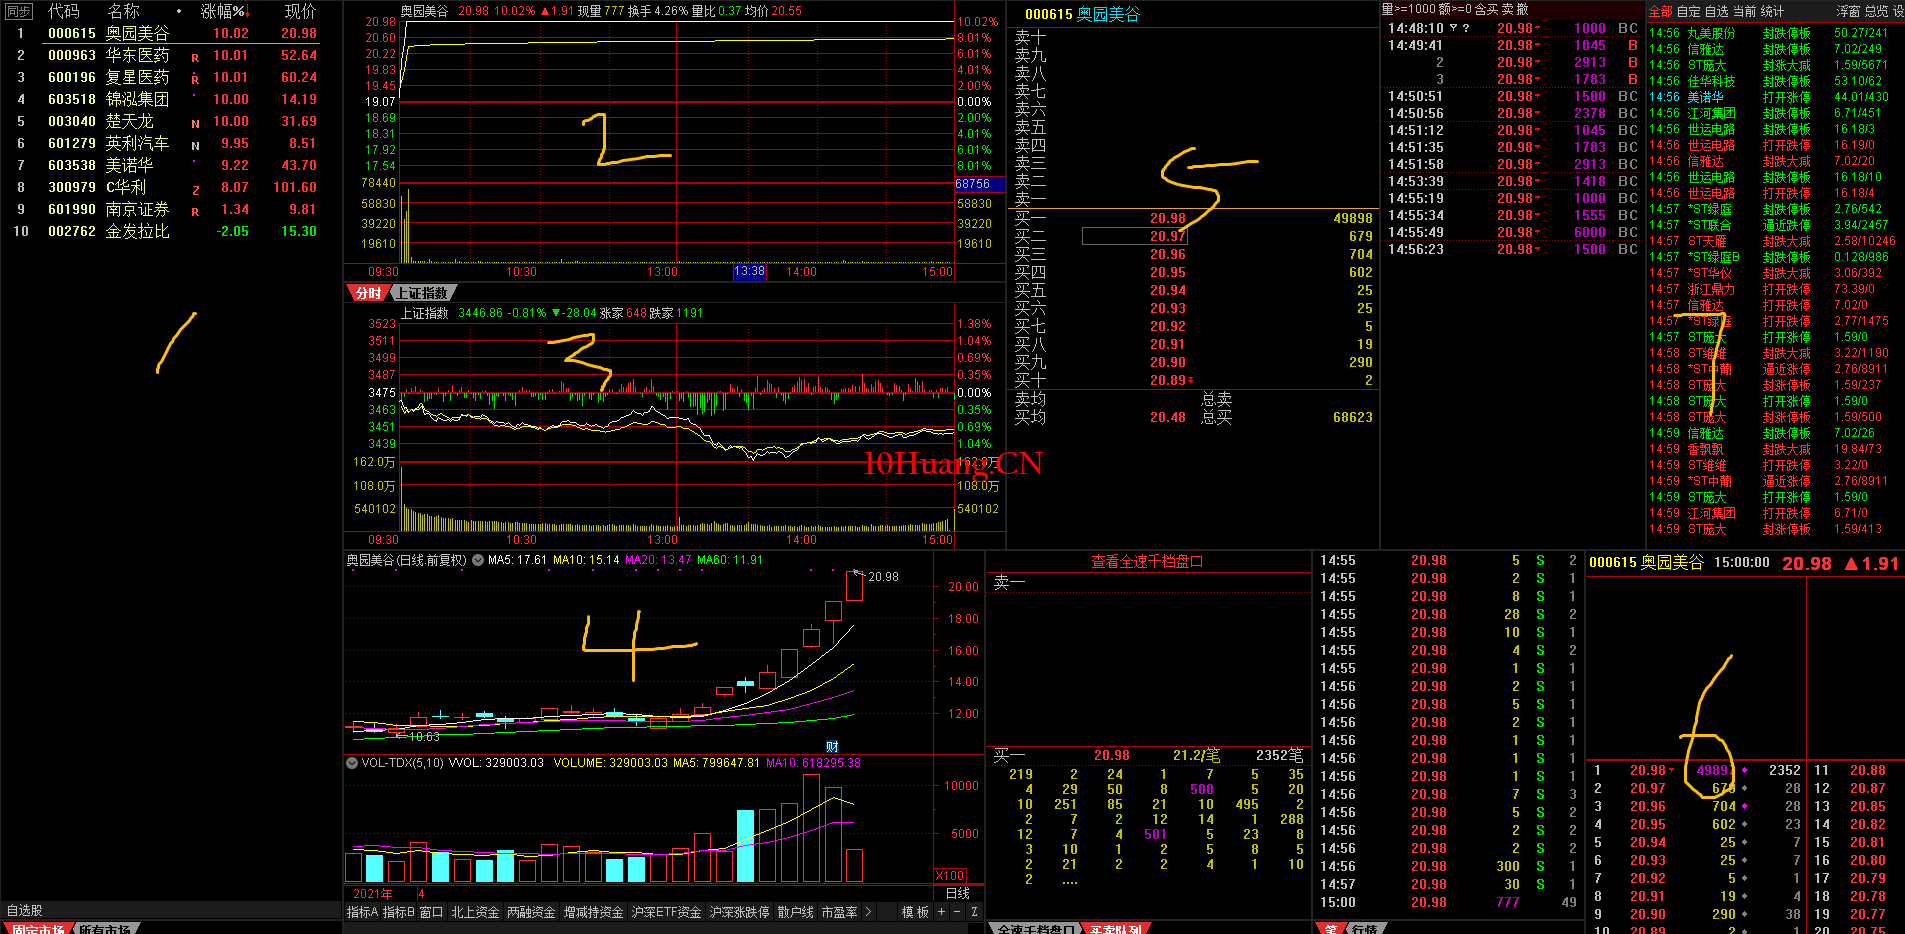This screenshot has height=934, width=1905.
Task: Click the 买一 volume 49898 value
Action: (1352, 218)
